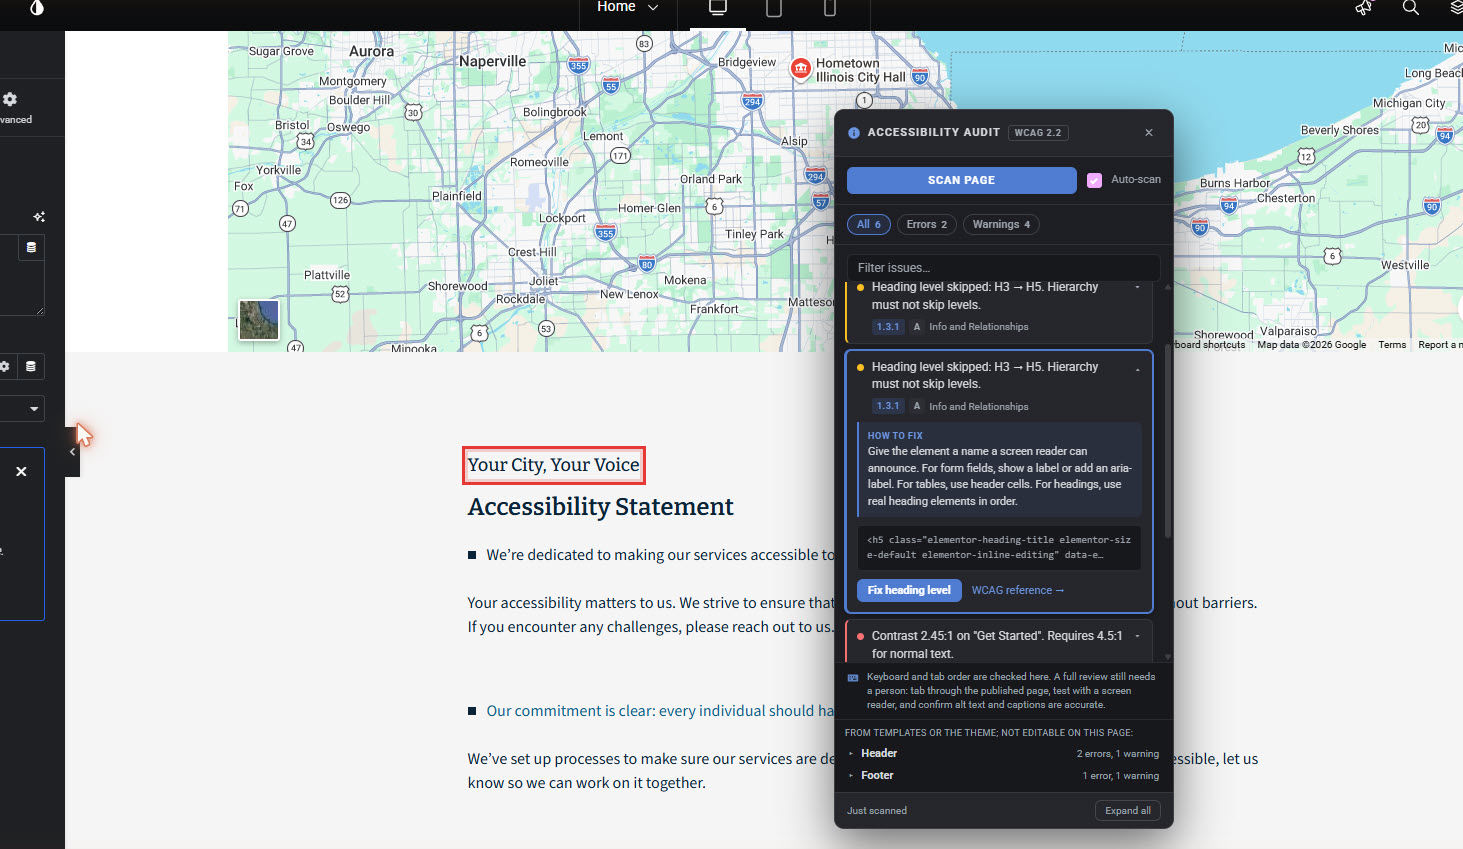This screenshot has height=849, width=1463.
Task: Switch map to satellite view thumbnail
Action: 259,320
